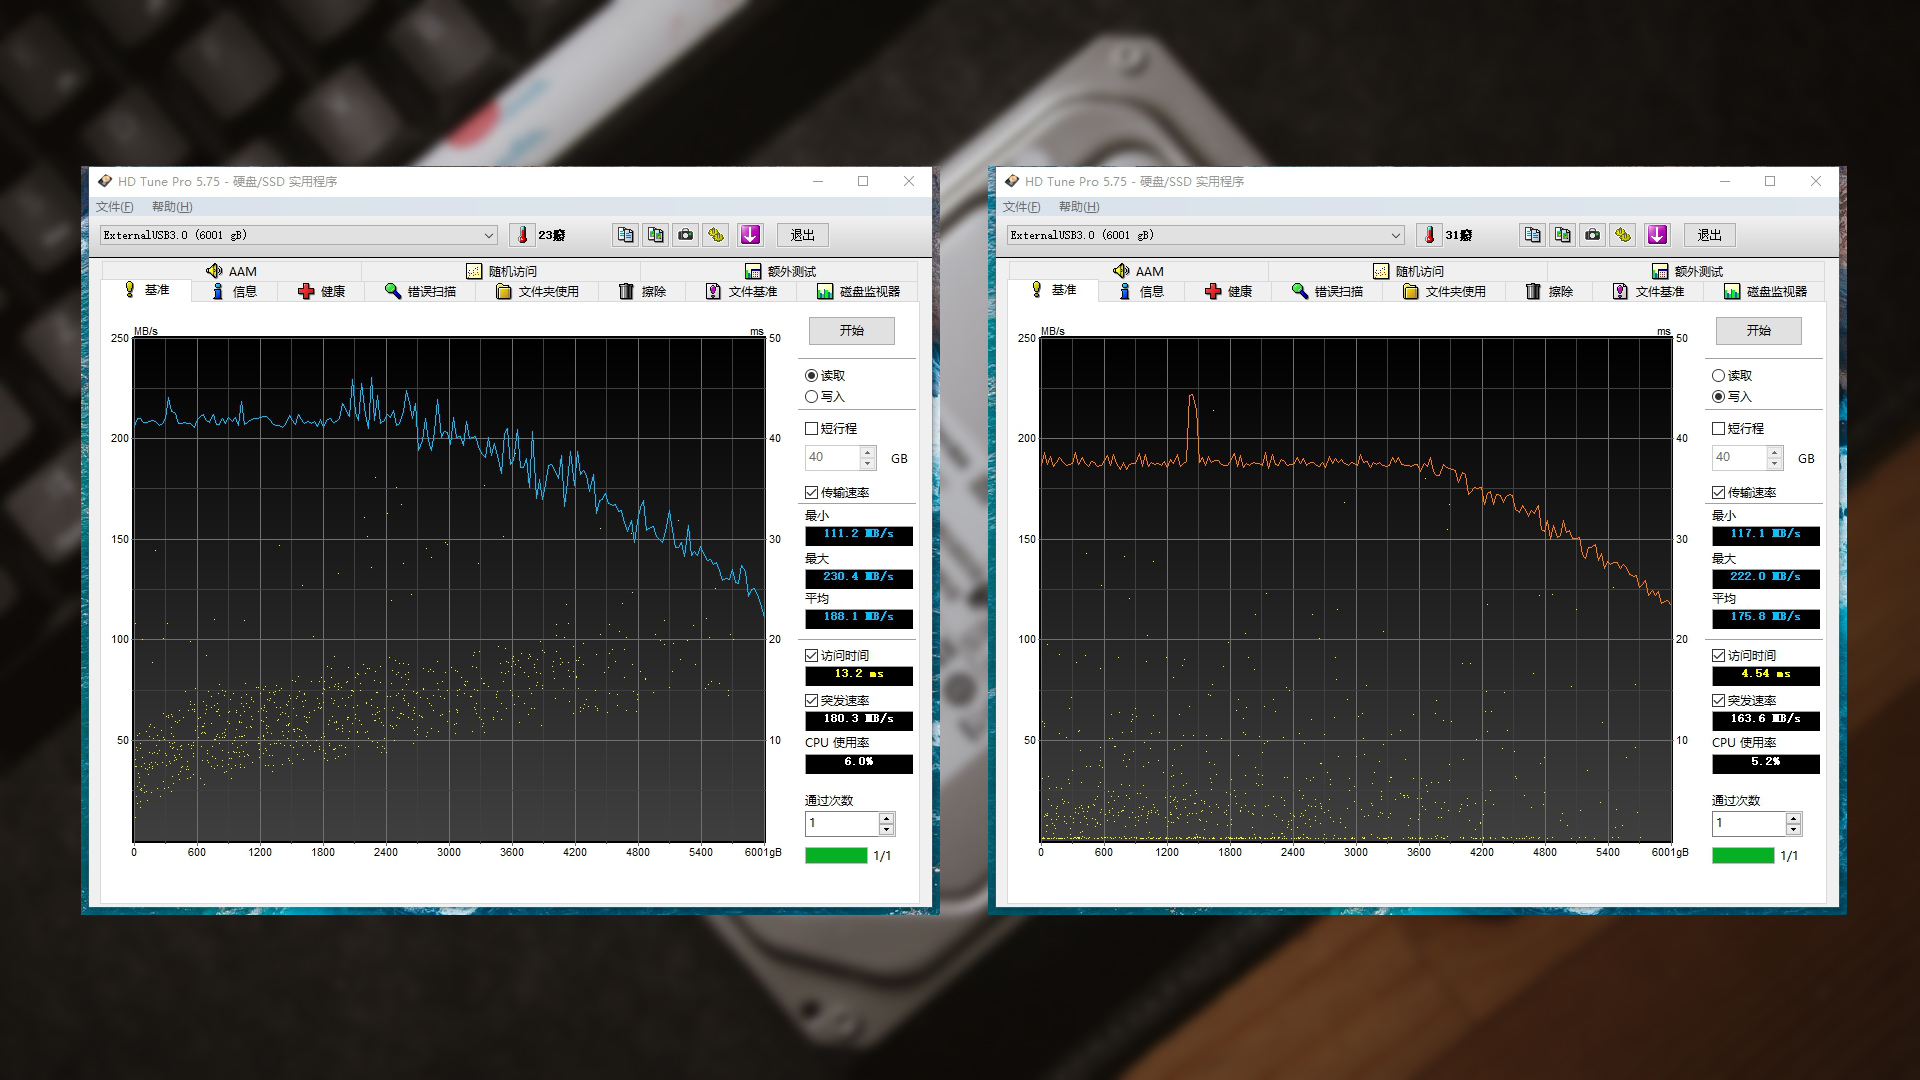Click copy screenshot icon in right toolbar
Screen dimensions: 1920x1080
[x=1562, y=235]
